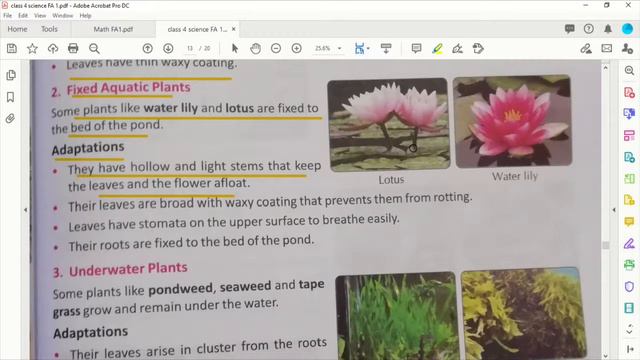Image resolution: width=640 pixels, height=360 pixels.
Task: Zoom out with the minus button
Action: click(276, 49)
